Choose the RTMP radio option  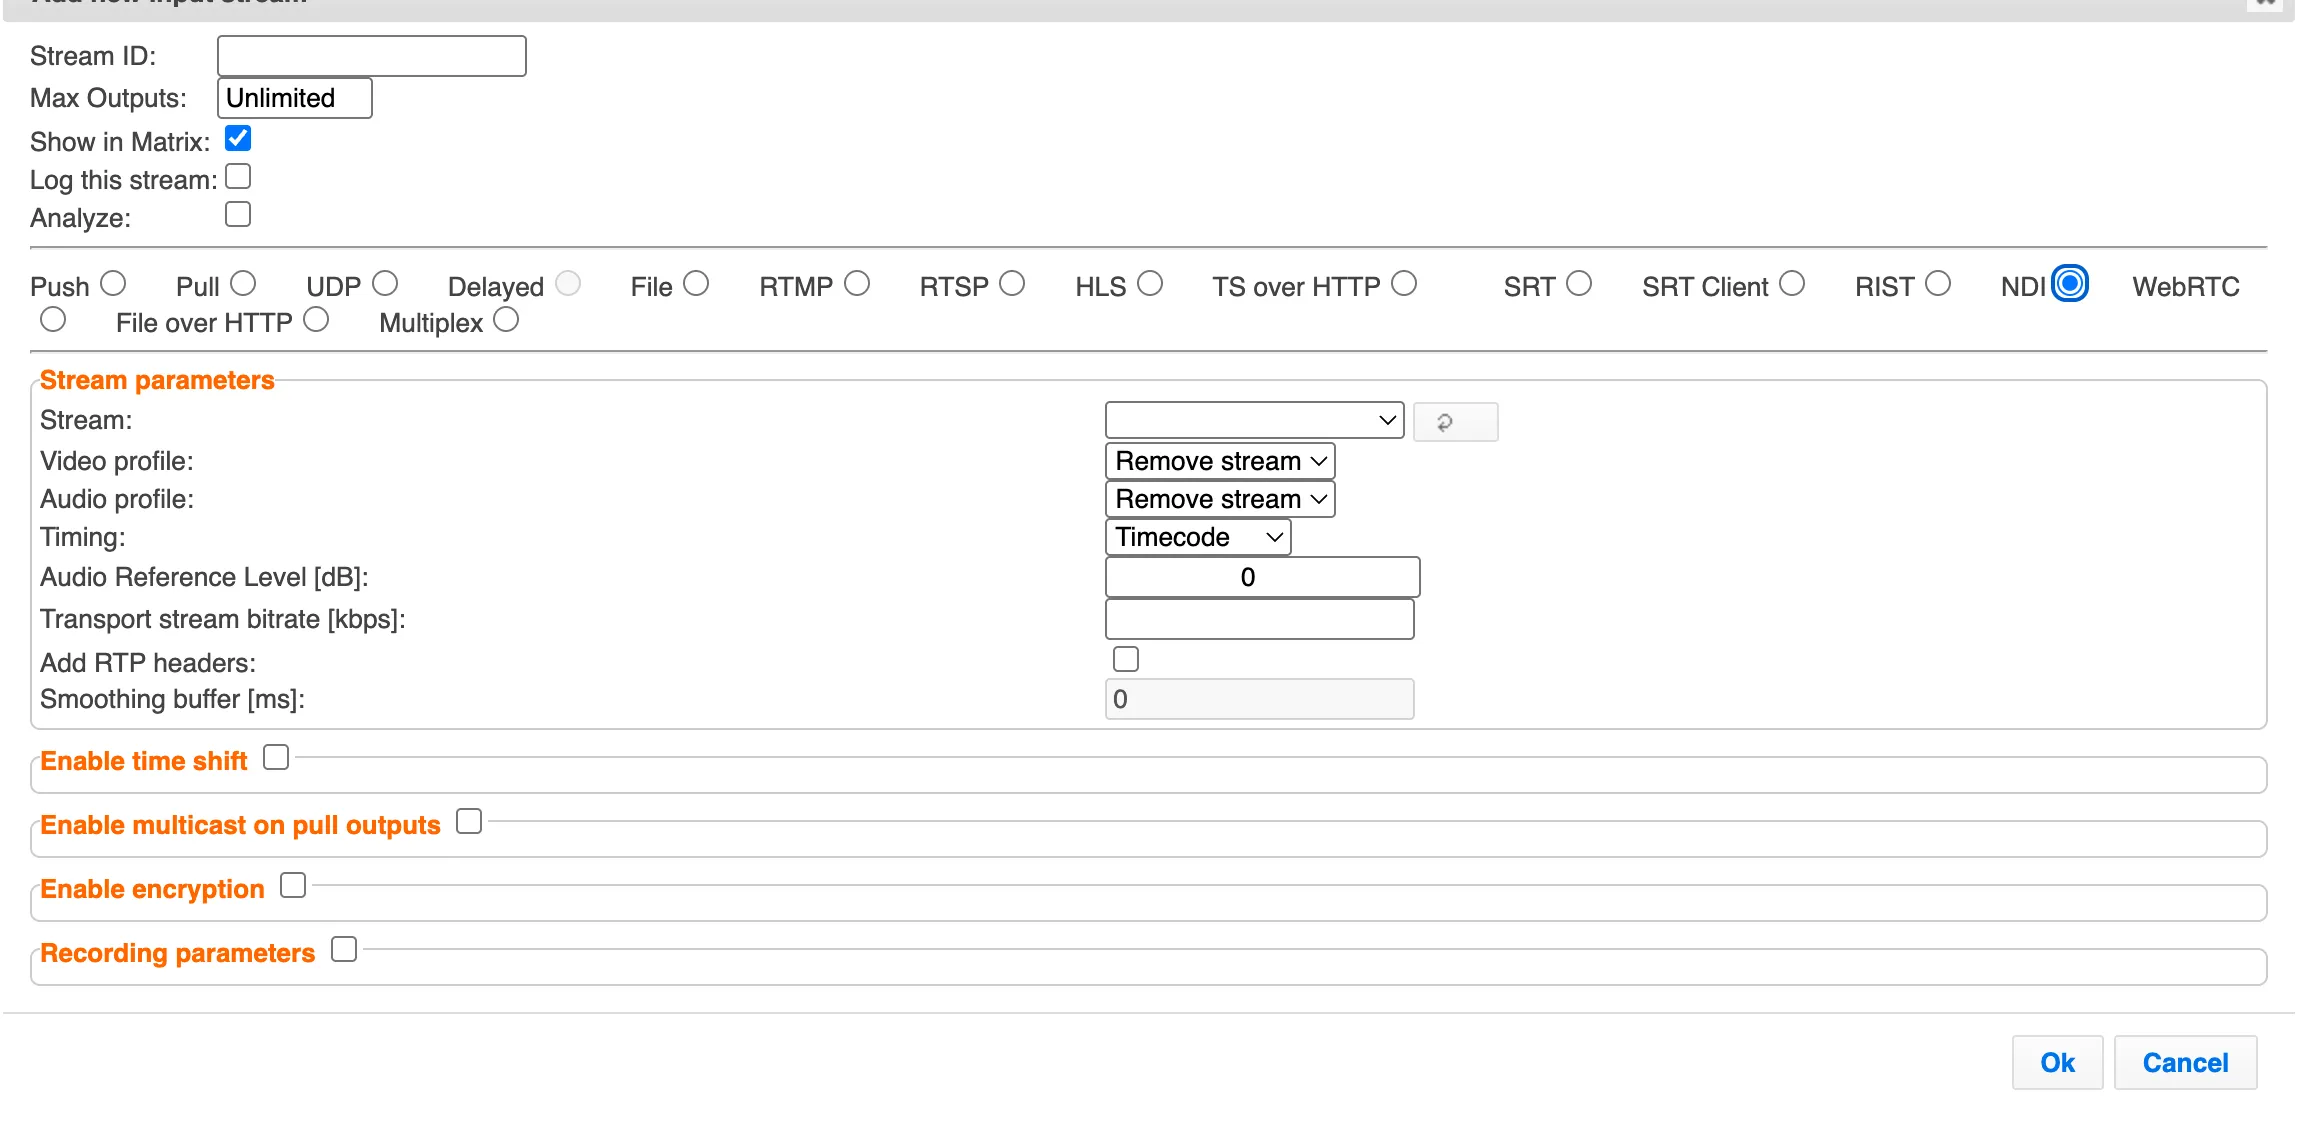click(x=857, y=284)
